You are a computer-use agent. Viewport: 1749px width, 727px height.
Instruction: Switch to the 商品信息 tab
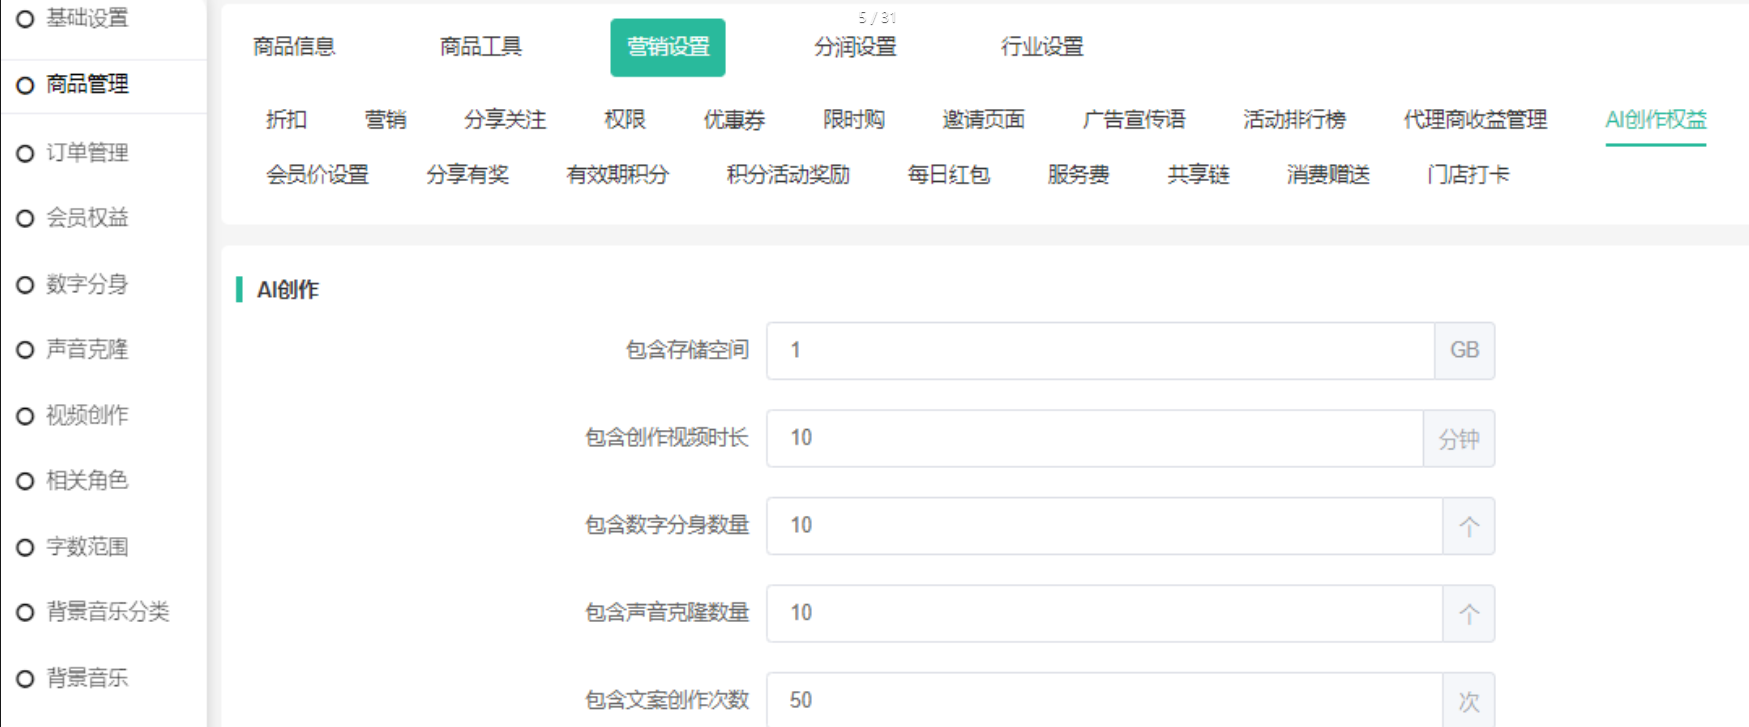coord(294,47)
